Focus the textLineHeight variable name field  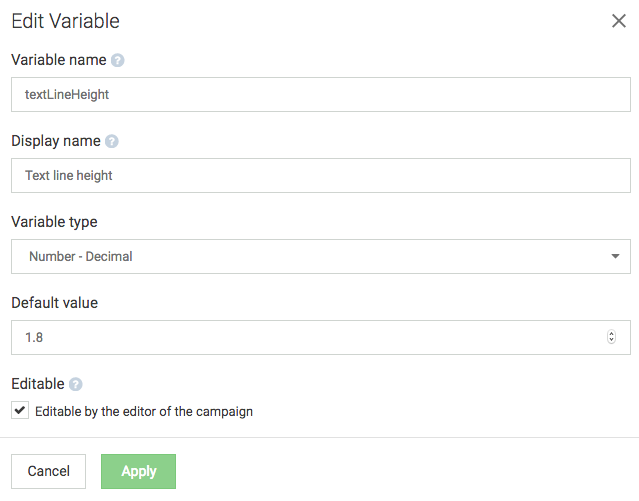[320, 95]
